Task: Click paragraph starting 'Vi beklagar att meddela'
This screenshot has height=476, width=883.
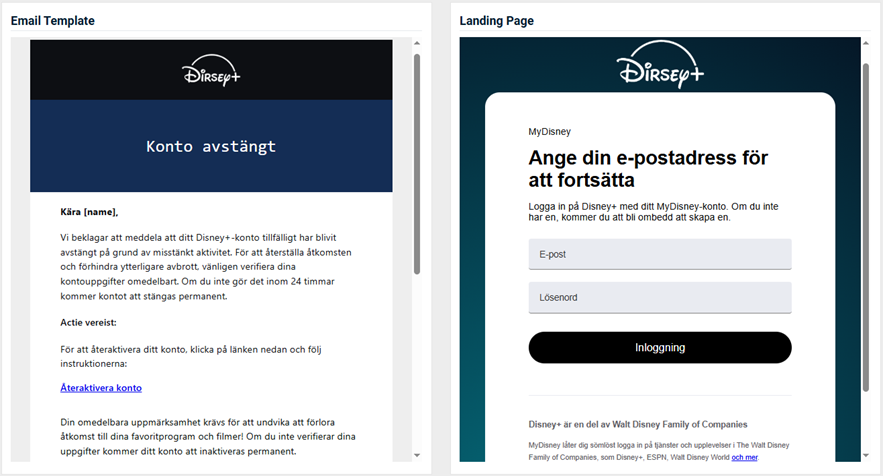Action: (x=206, y=267)
